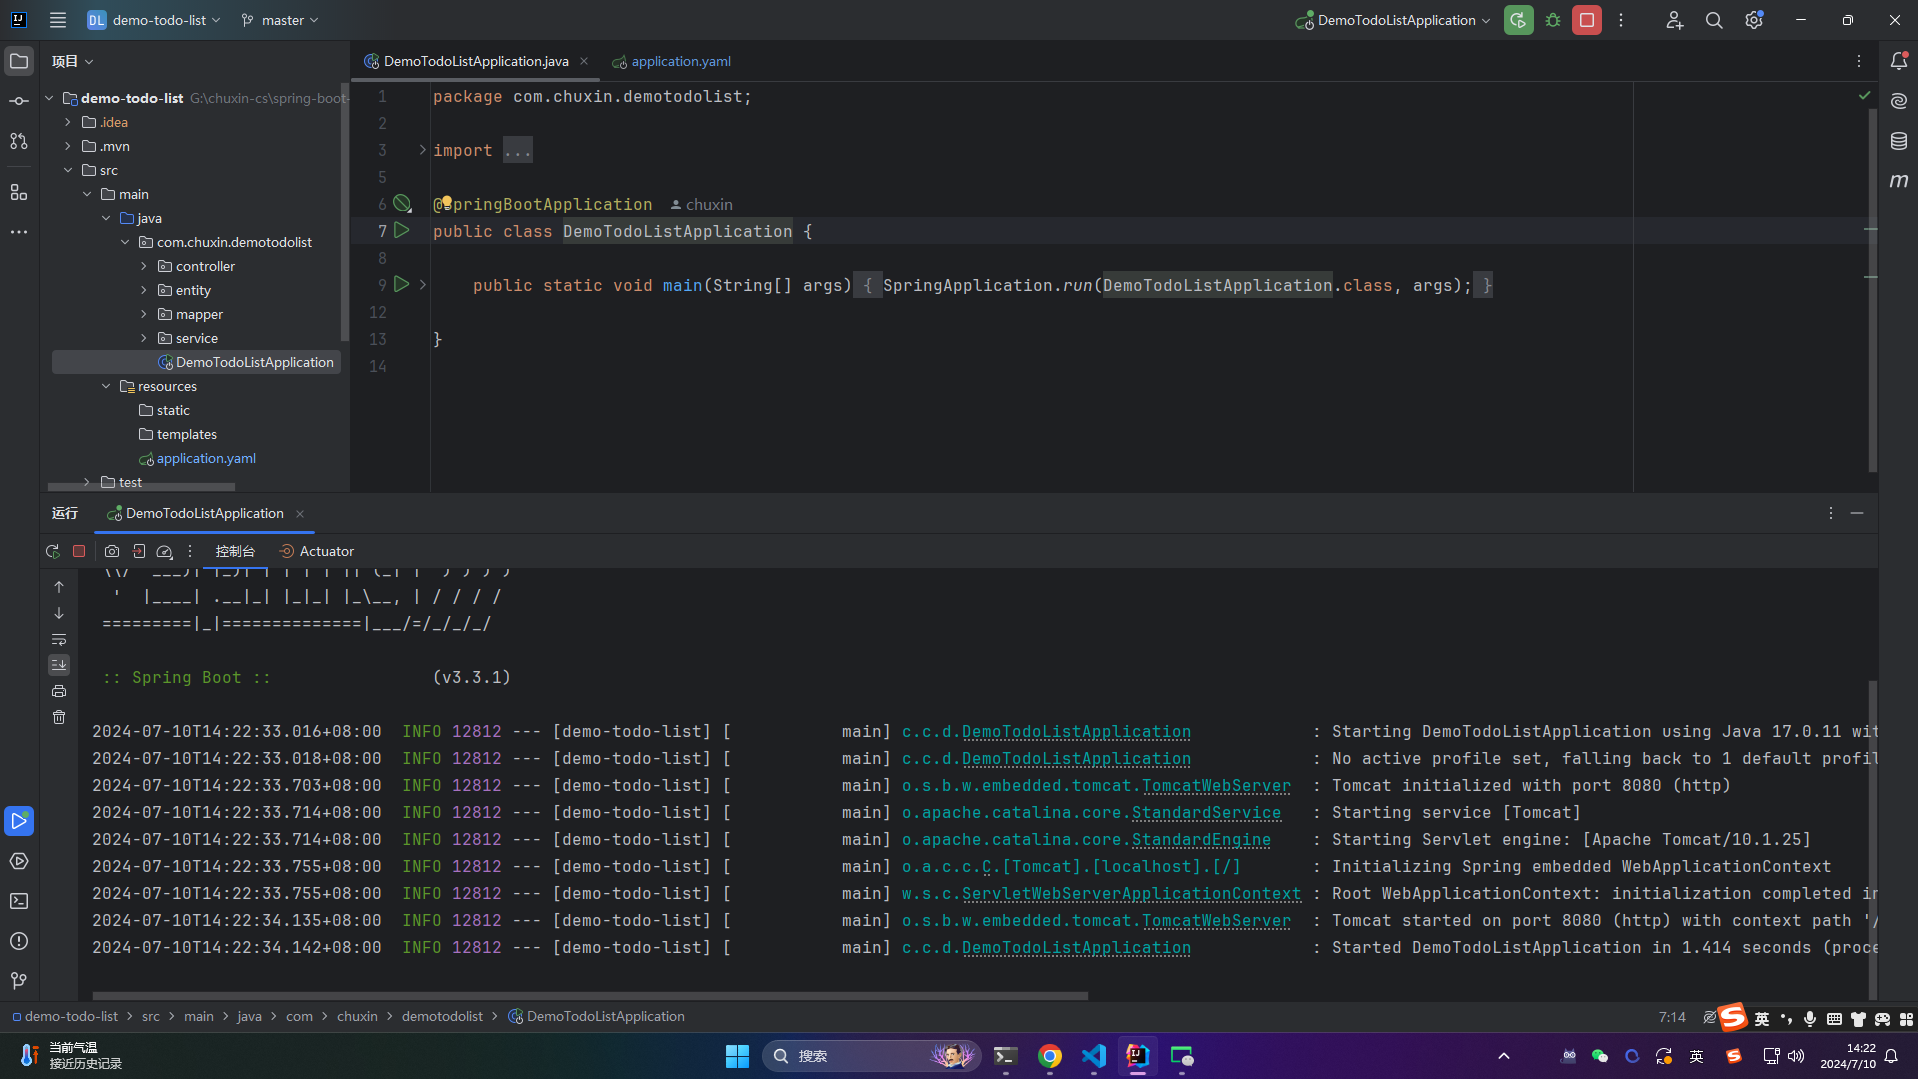The image size is (1918, 1079).
Task: Select the Actuator tab
Action: pos(316,551)
